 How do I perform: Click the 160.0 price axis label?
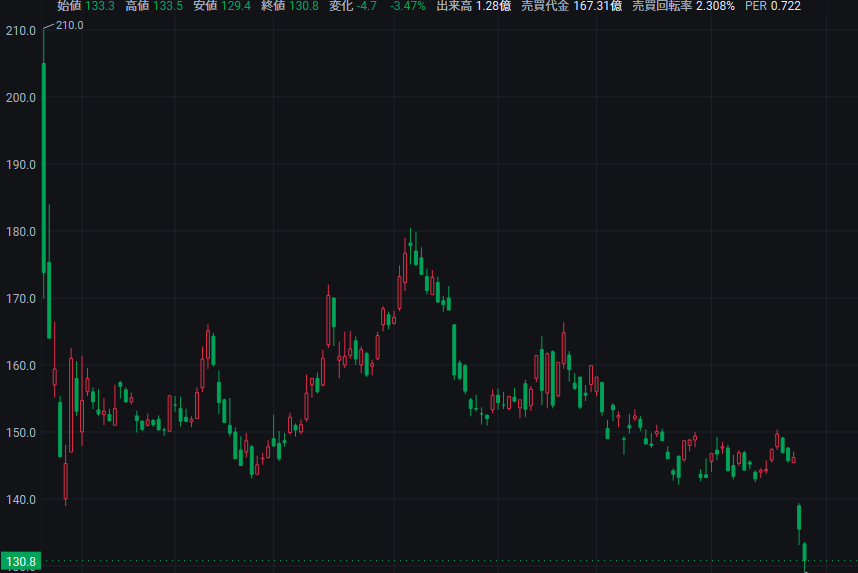coord(21,366)
